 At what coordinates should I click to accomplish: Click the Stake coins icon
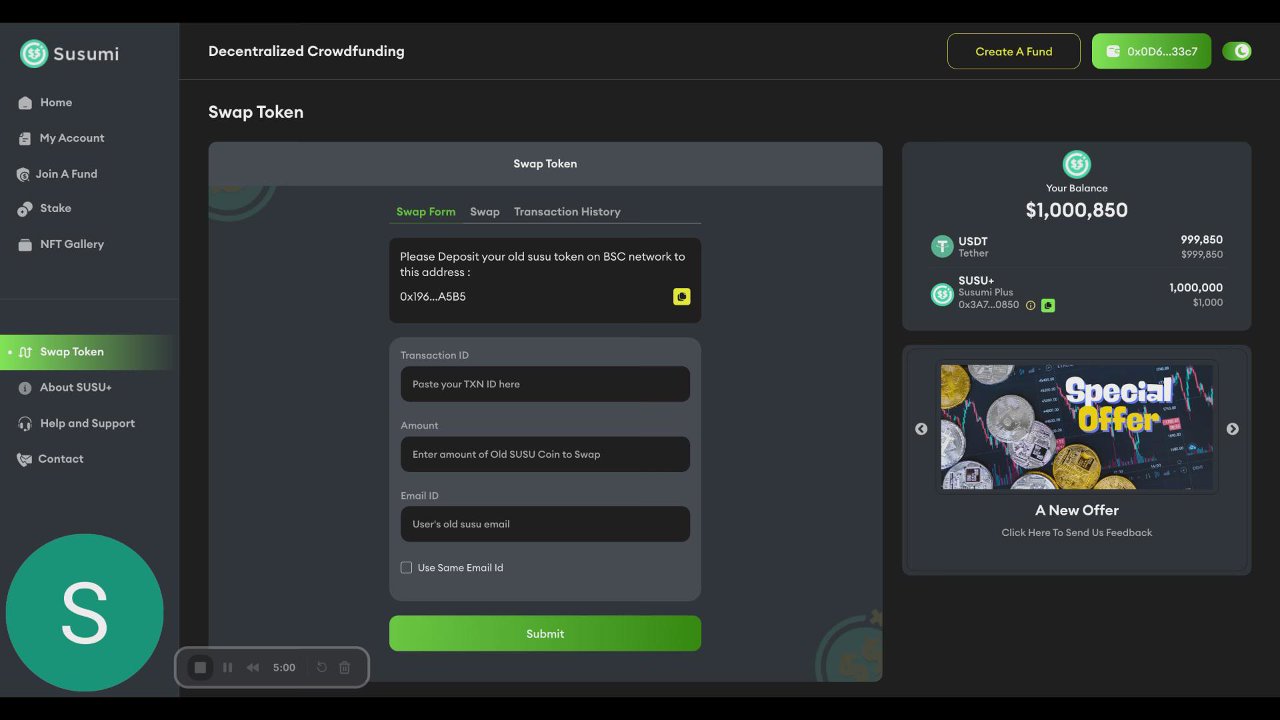pos(25,209)
